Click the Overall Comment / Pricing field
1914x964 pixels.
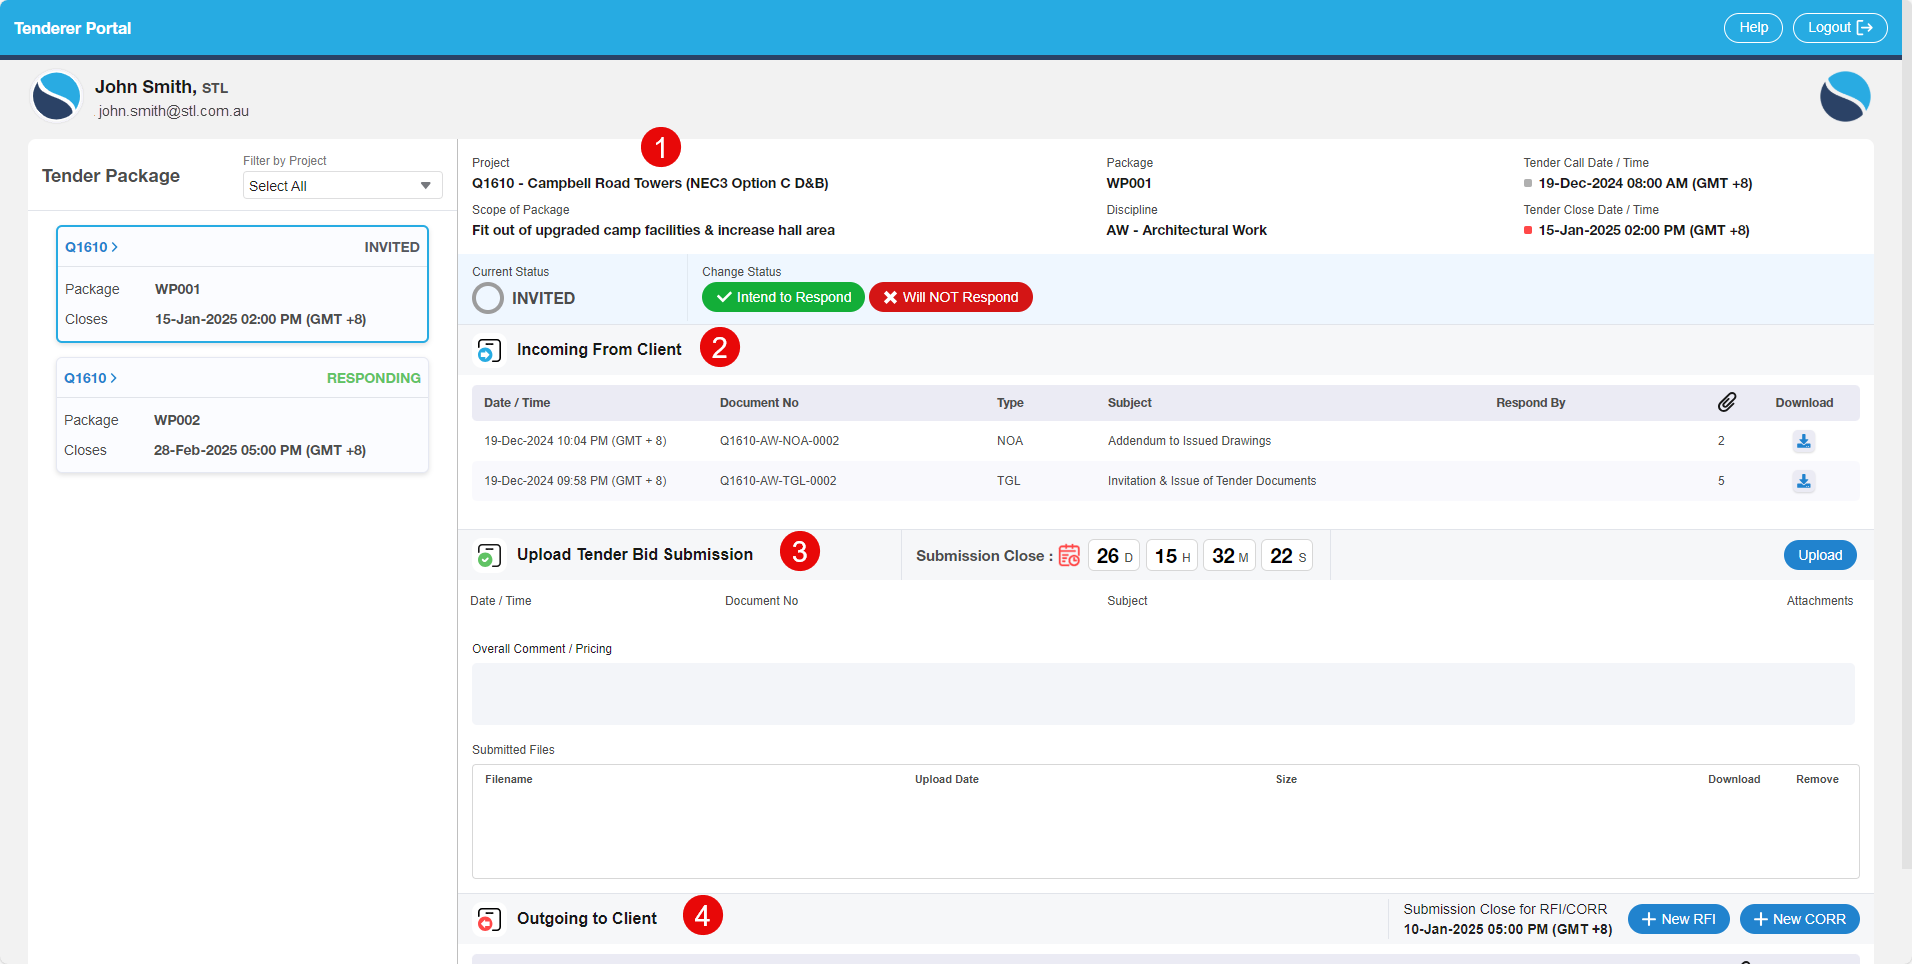point(1163,694)
